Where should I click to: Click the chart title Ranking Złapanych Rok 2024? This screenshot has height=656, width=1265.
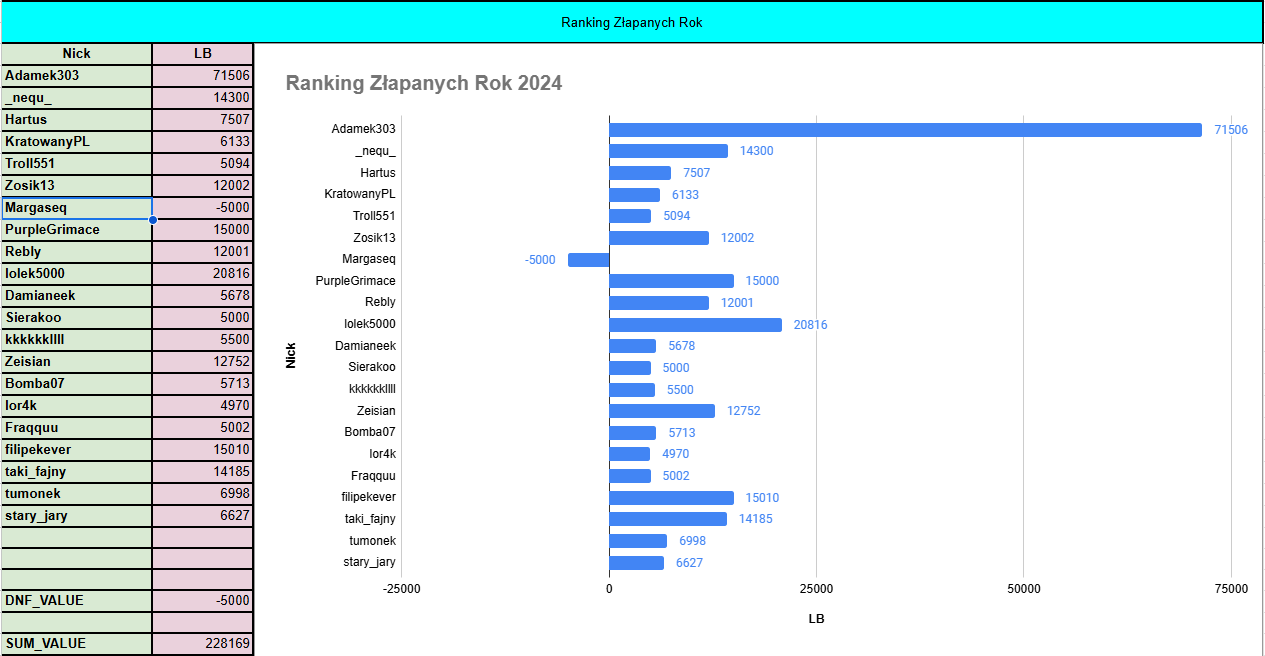[x=424, y=83]
